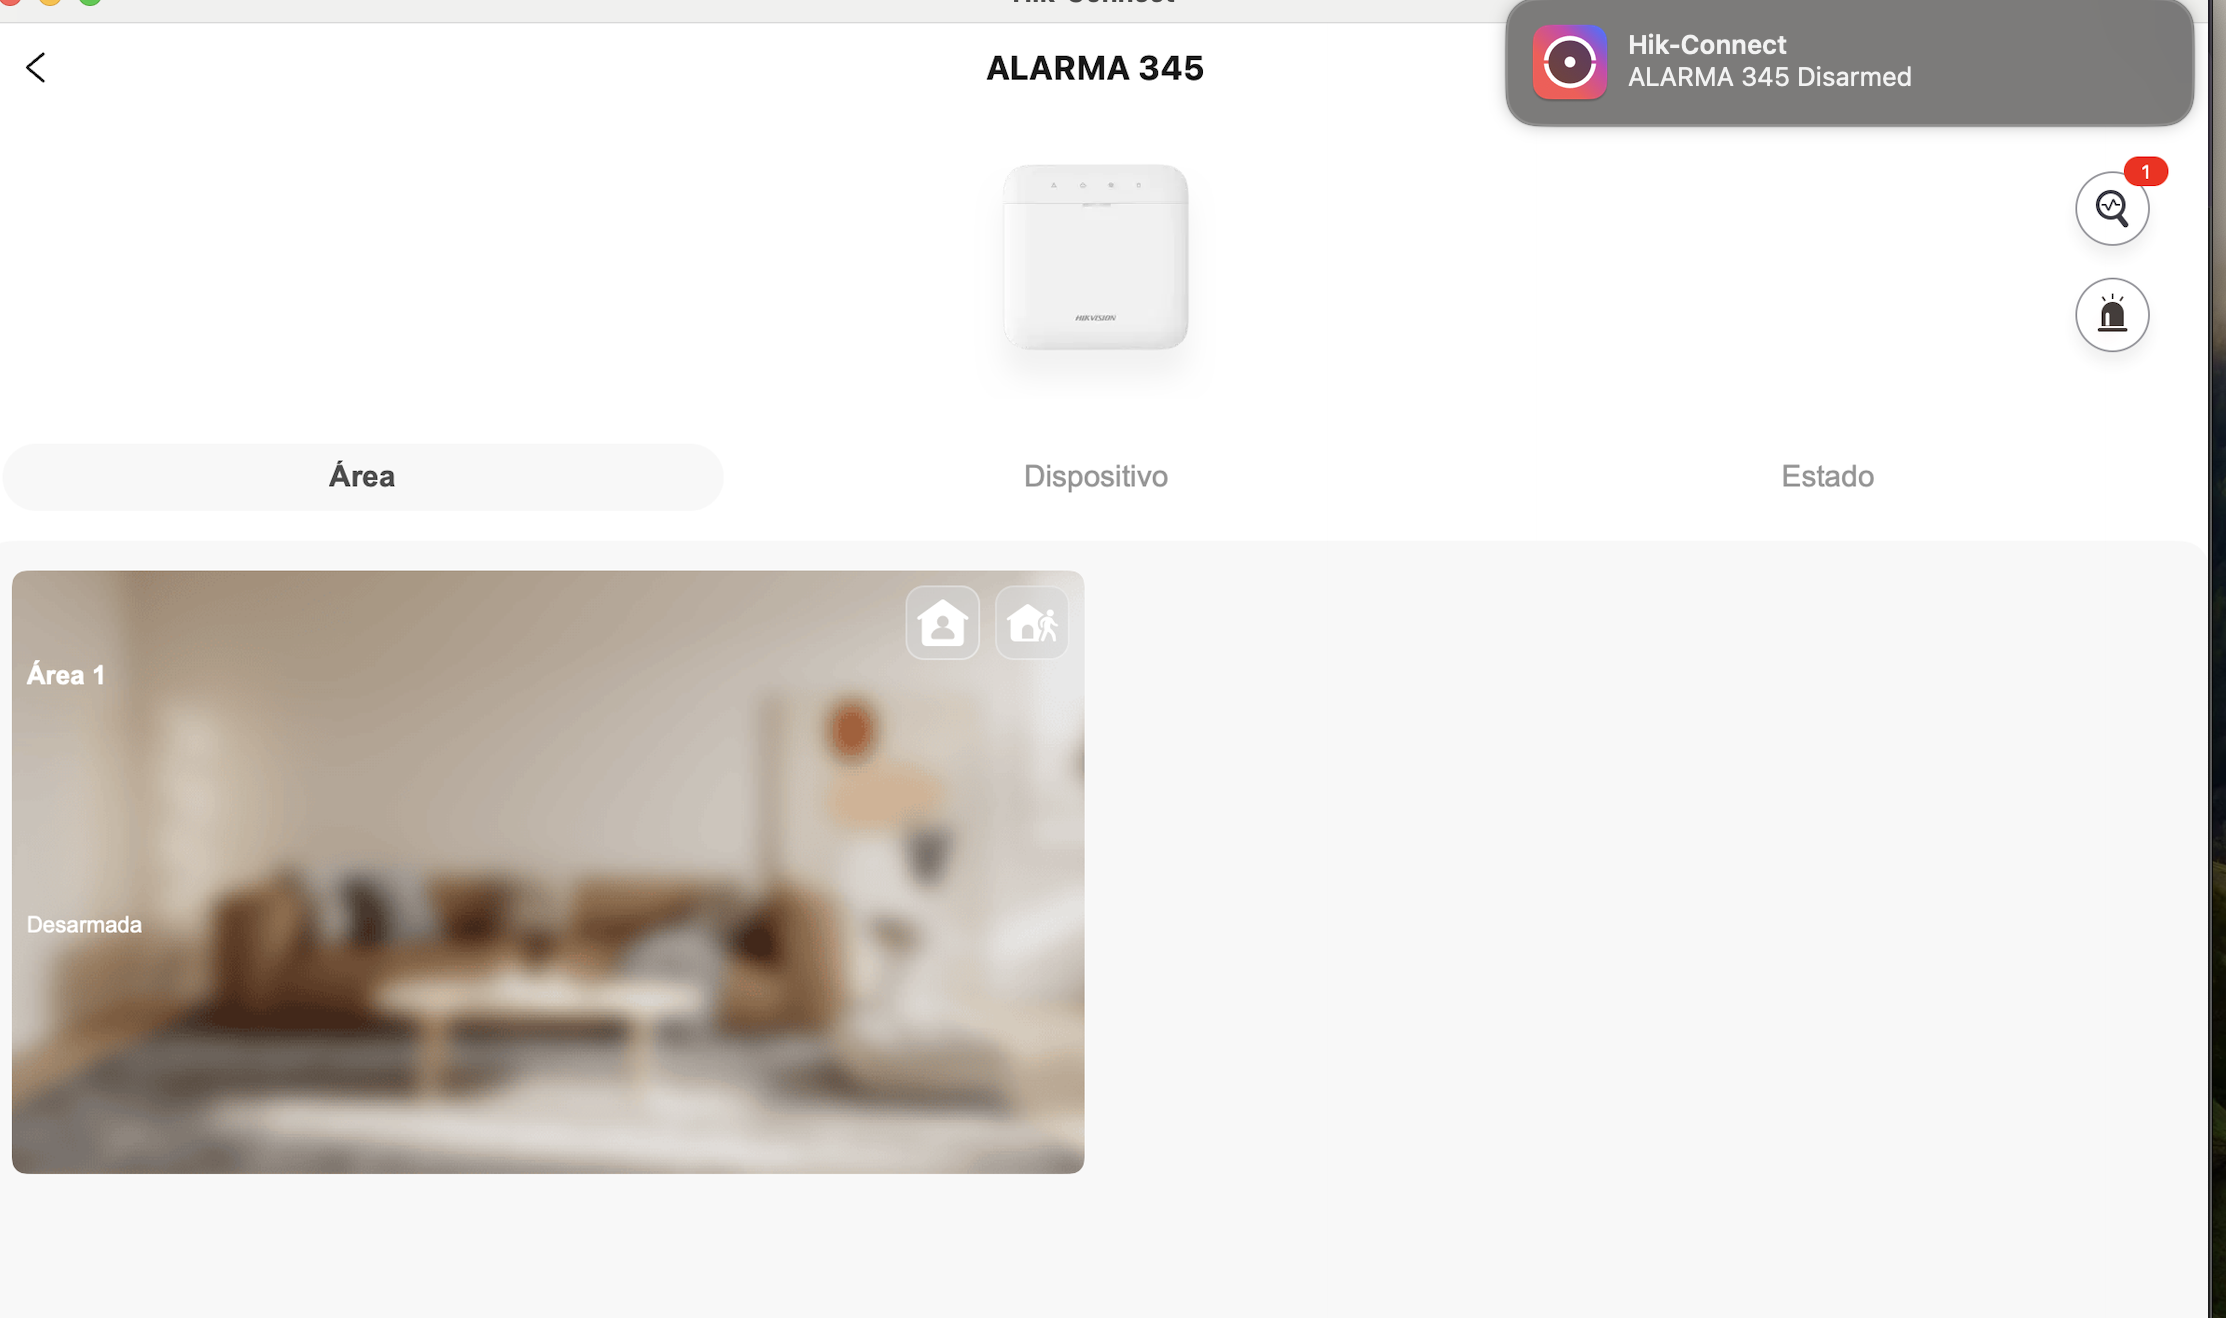This screenshot has height=1318, width=2226.
Task: Click the Área 1 label
Action: tap(66, 675)
